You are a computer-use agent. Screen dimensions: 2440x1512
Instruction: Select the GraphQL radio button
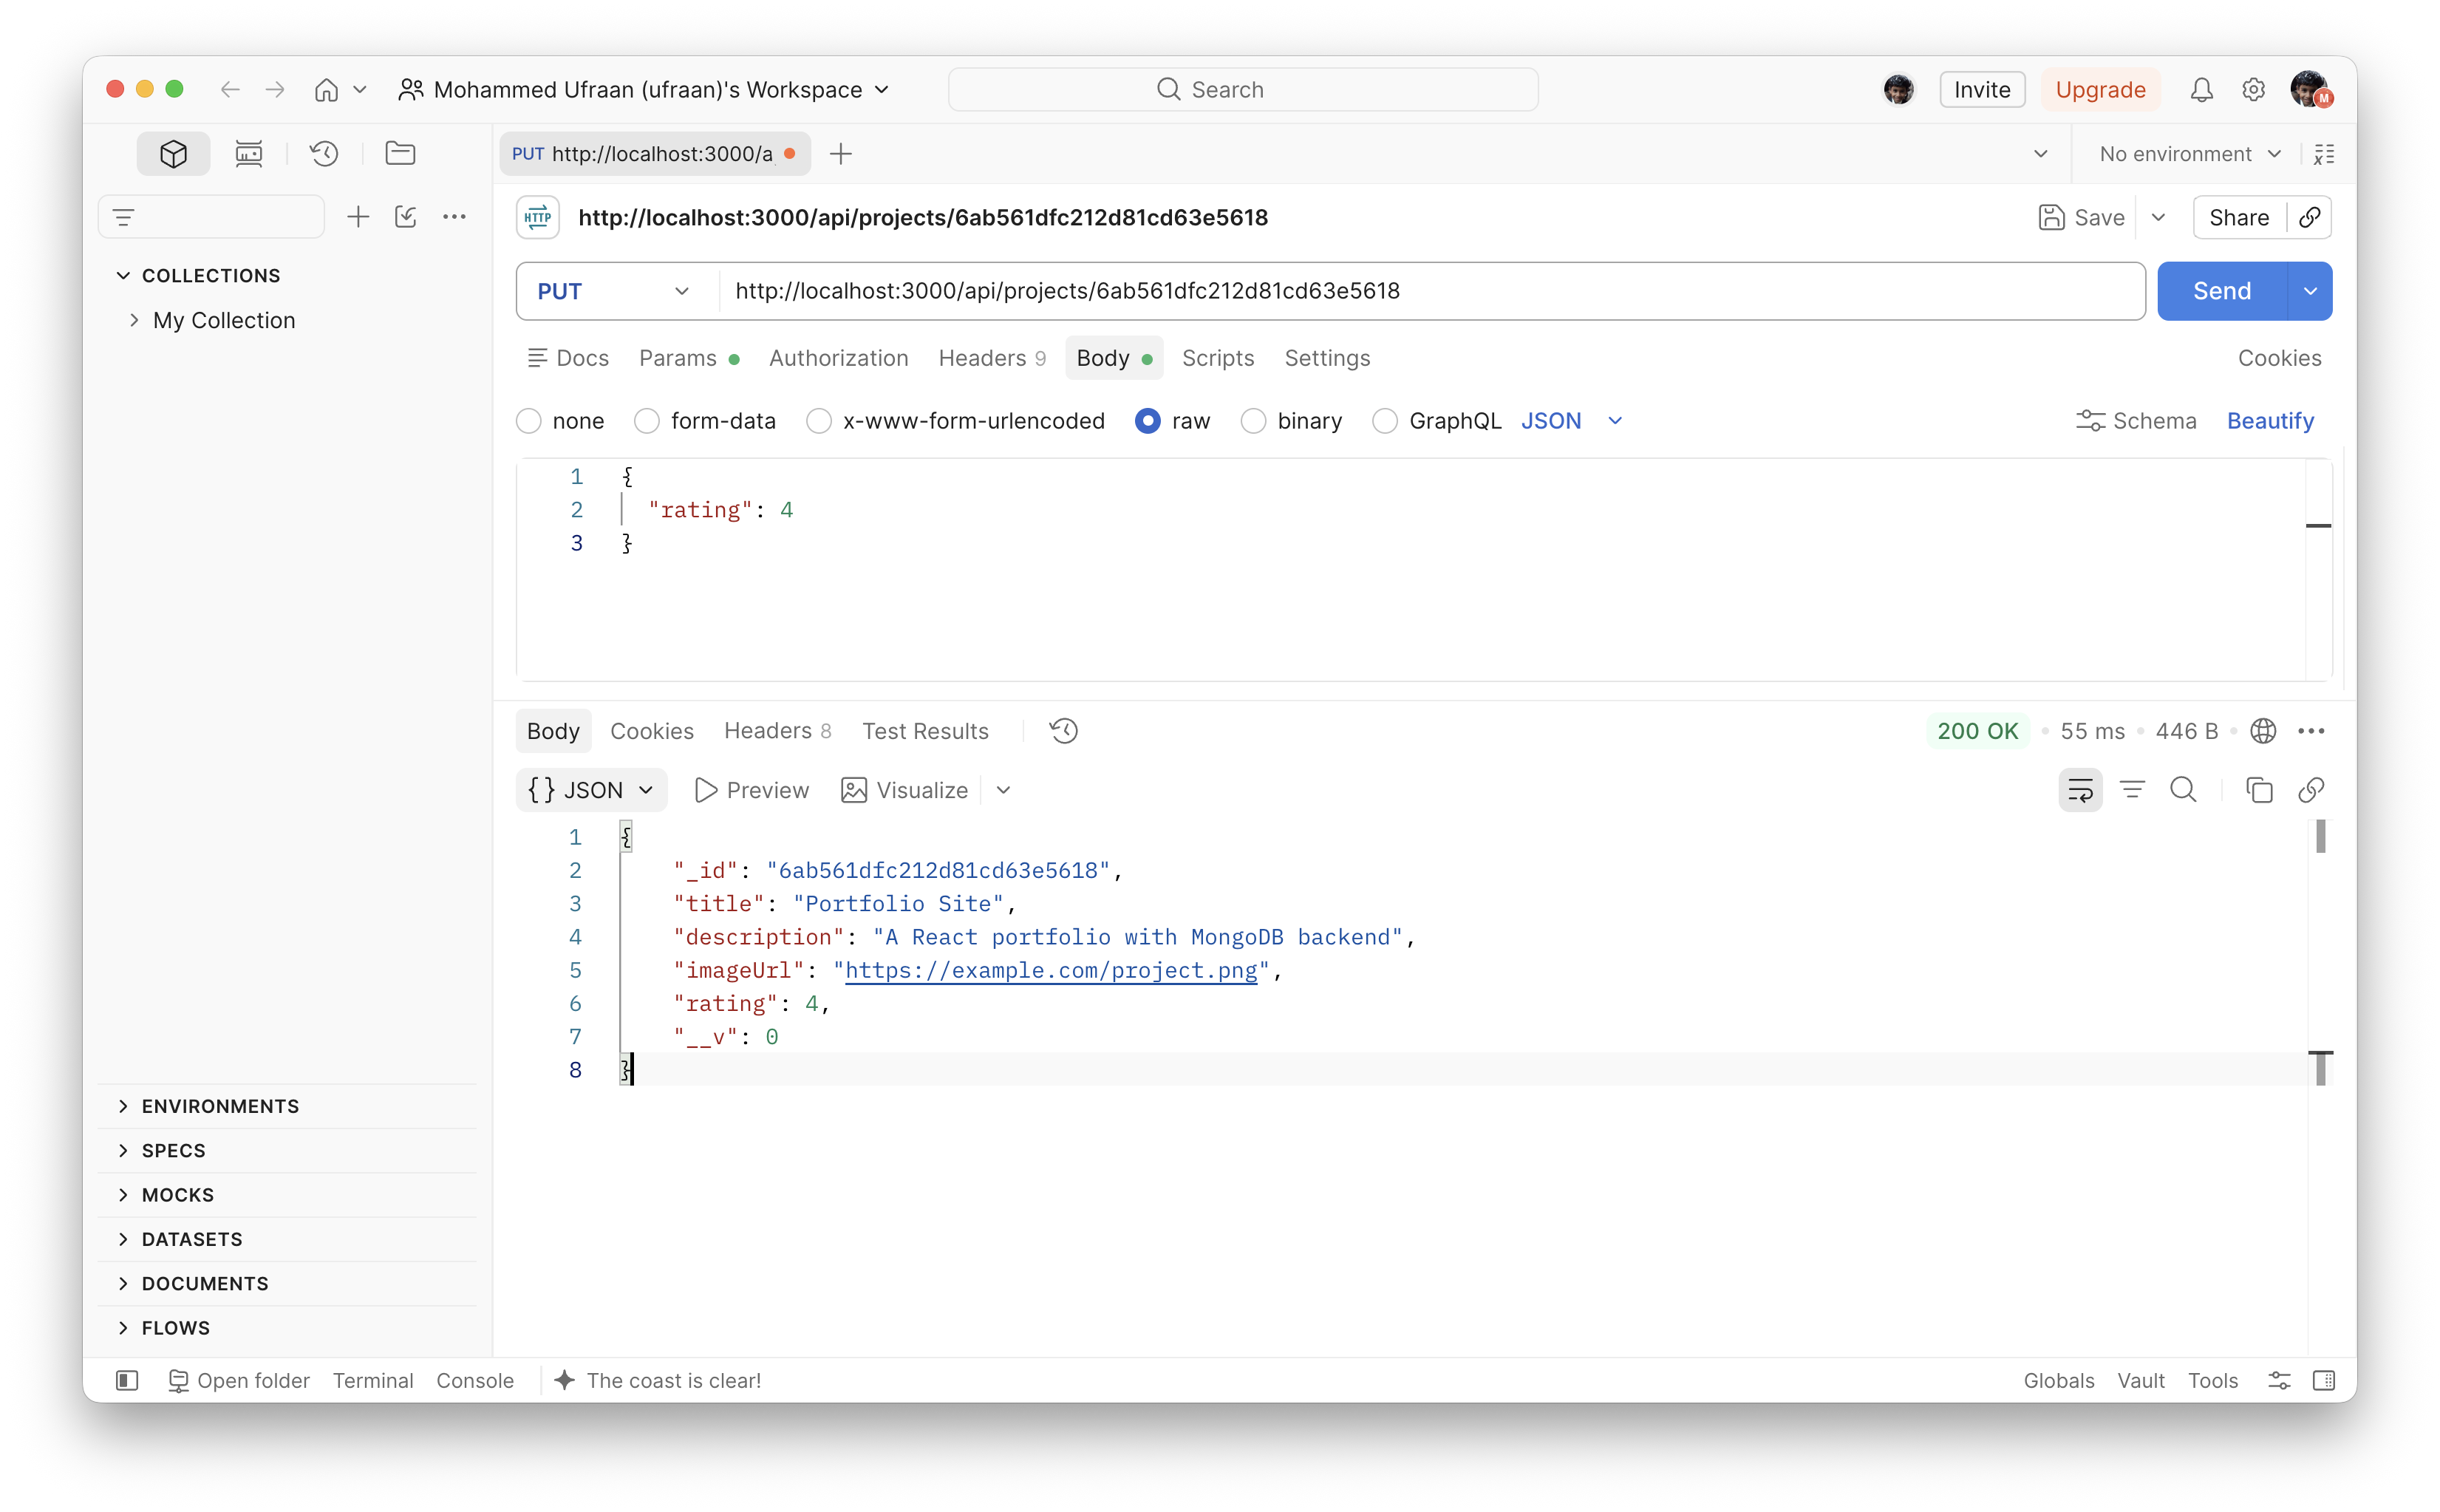[1385, 421]
